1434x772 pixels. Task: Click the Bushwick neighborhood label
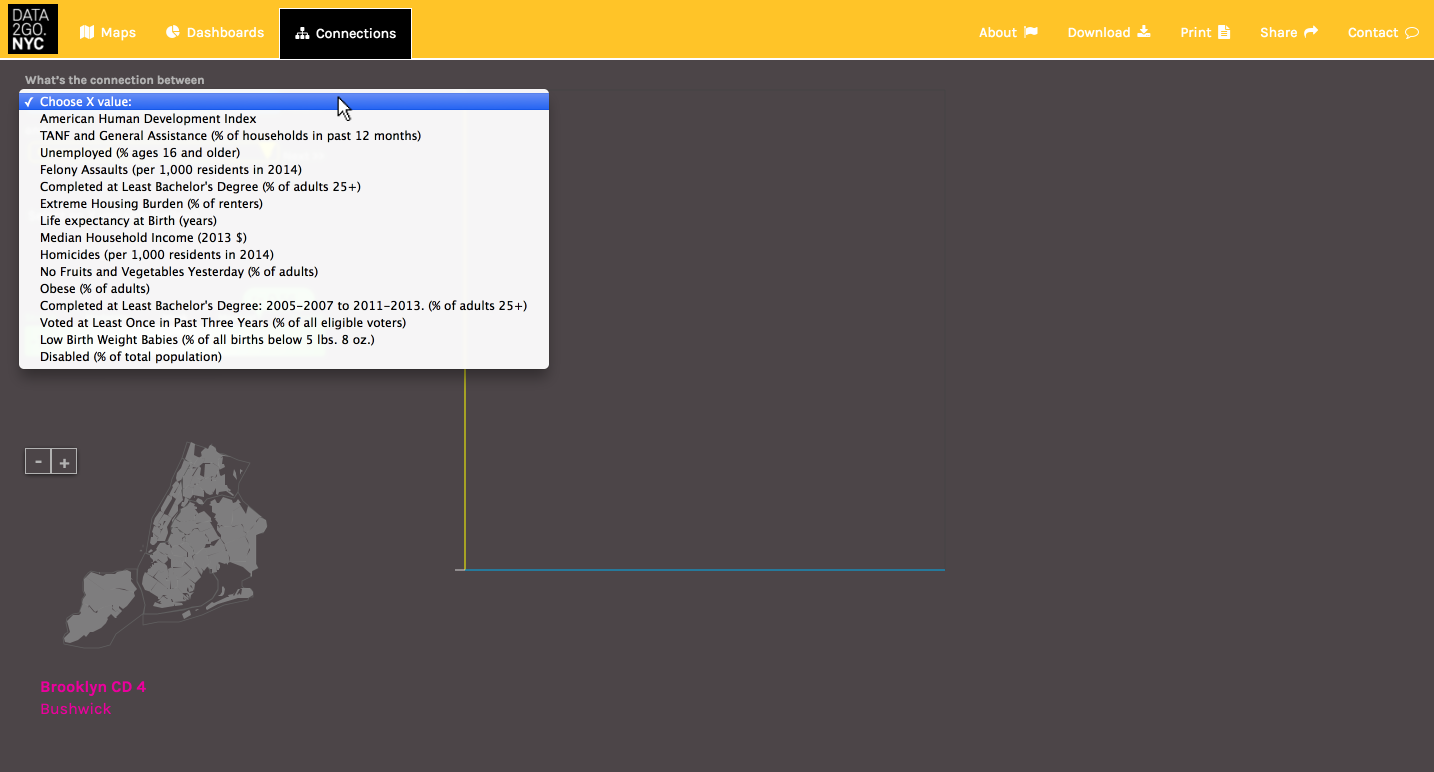76,709
